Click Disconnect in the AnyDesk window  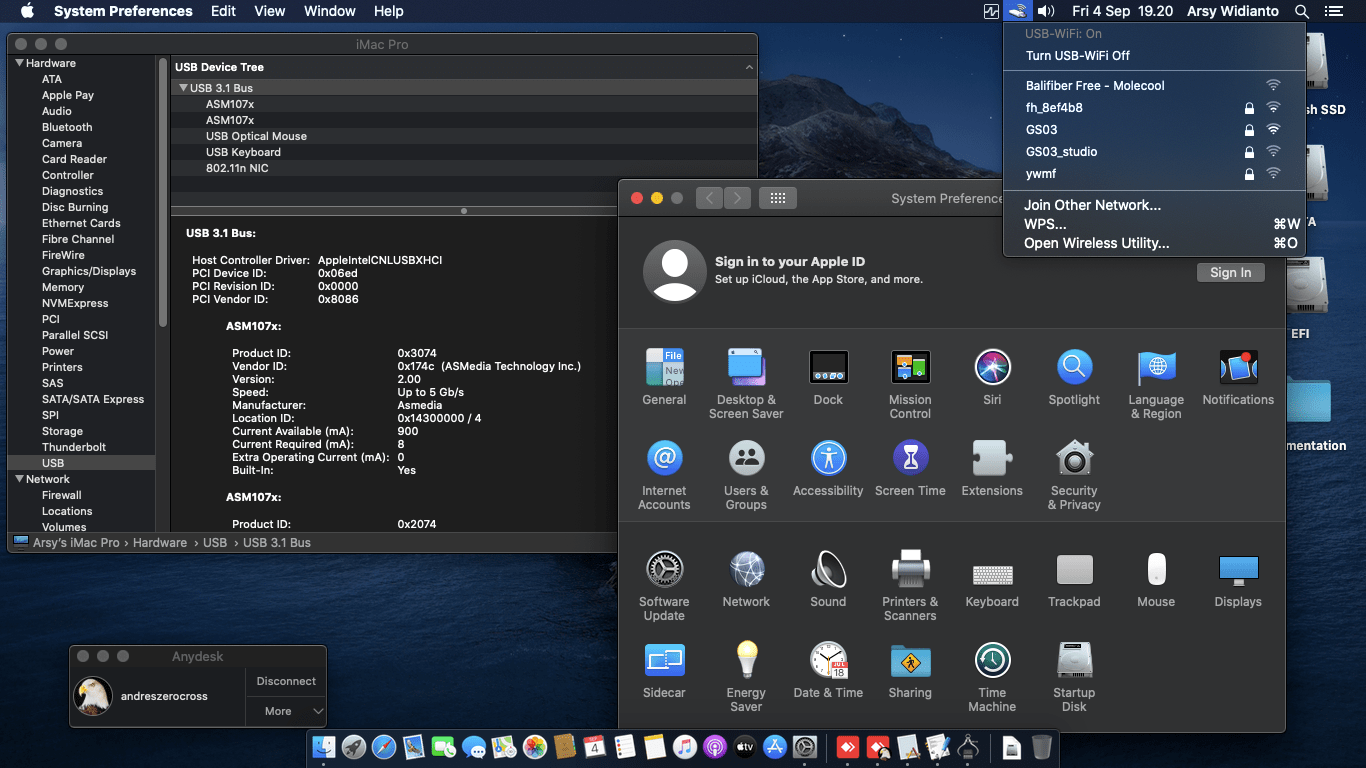click(x=286, y=681)
